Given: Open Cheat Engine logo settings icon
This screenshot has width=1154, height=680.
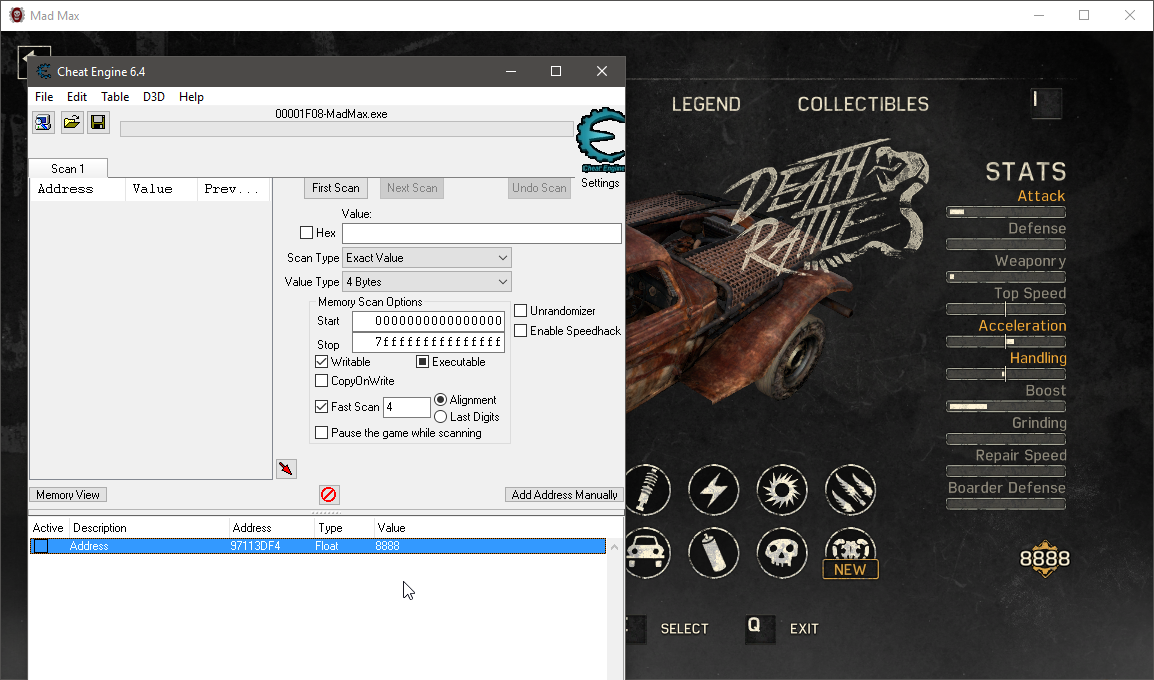Looking at the screenshot, I should pos(601,140).
